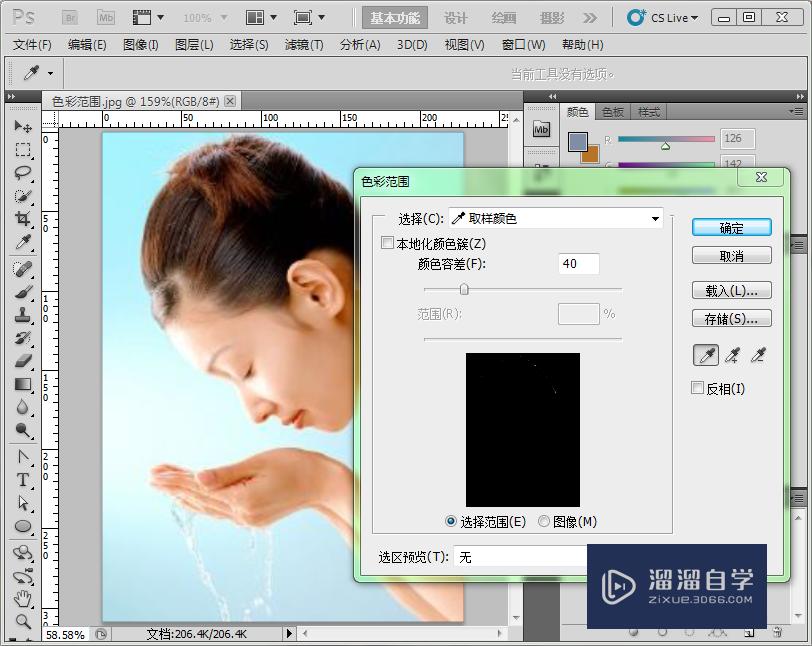Select the Zoom tool
The height and width of the screenshot is (646, 812).
click(x=23, y=621)
